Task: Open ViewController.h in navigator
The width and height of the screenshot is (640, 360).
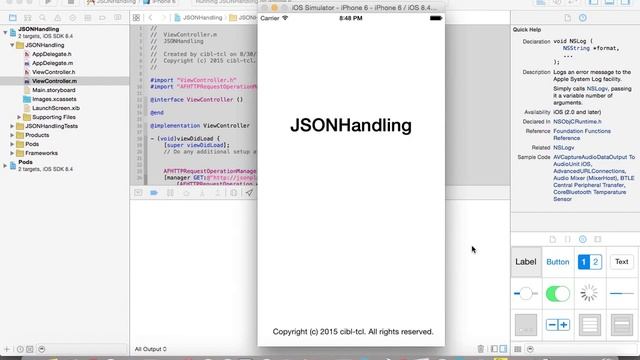Action: click(53, 72)
